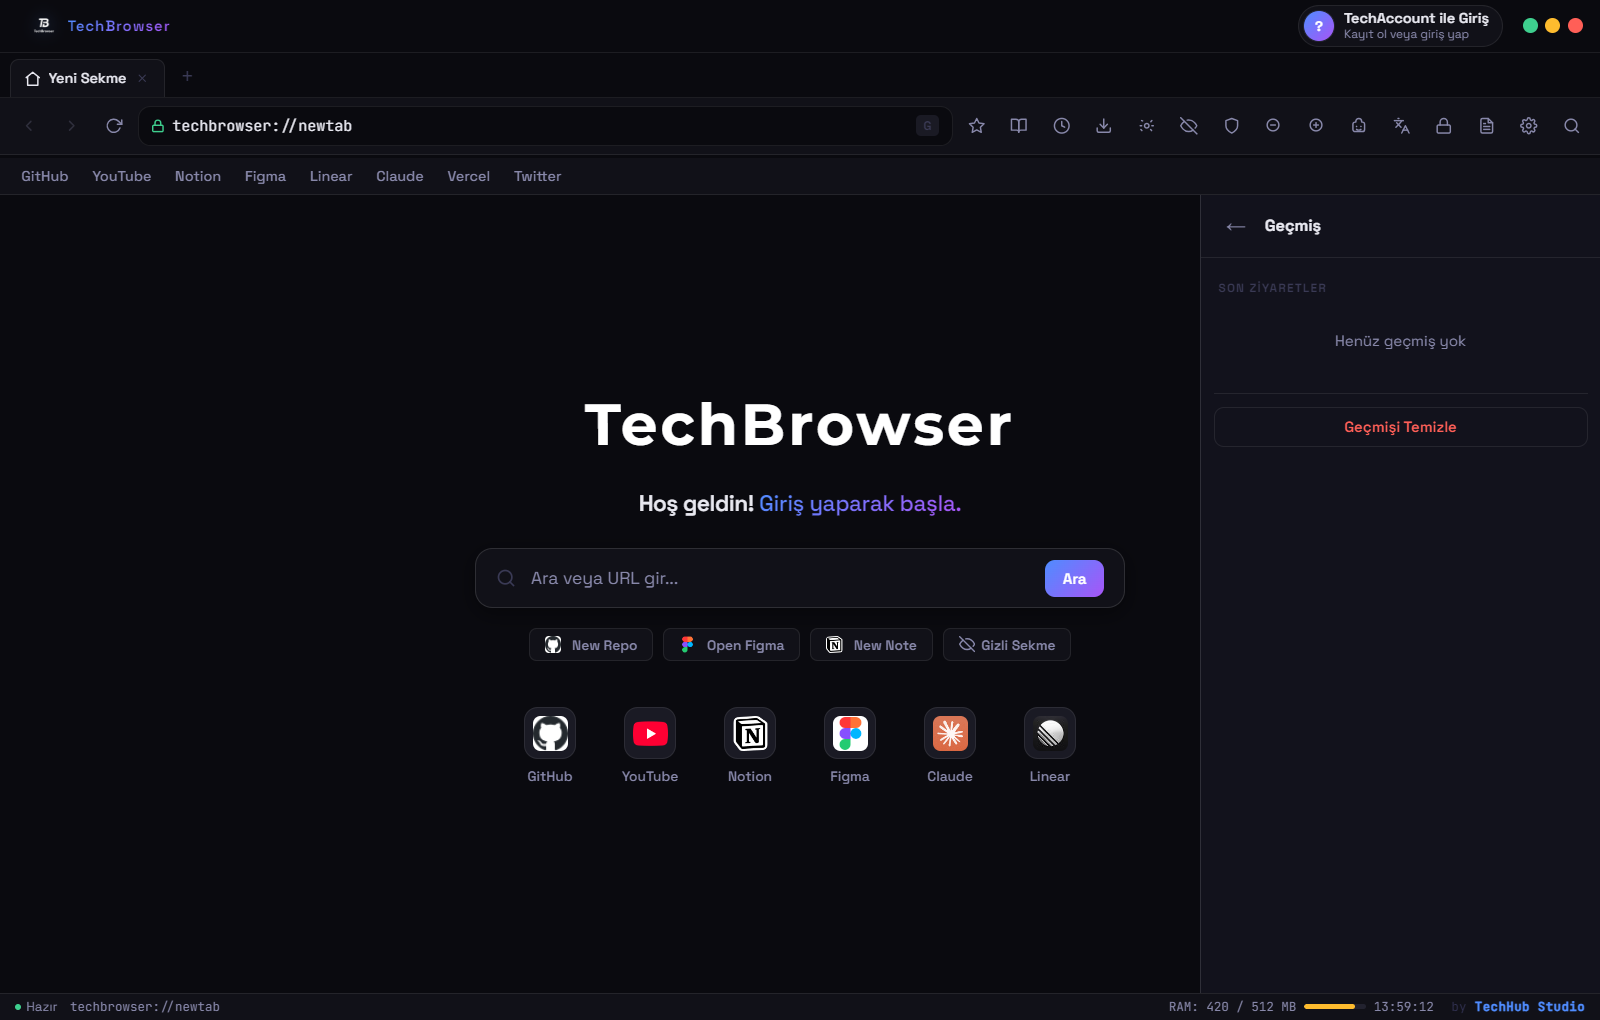Open Claude shortcut tile
This screenshot has width=1600, height=1020.
(950, 733)
